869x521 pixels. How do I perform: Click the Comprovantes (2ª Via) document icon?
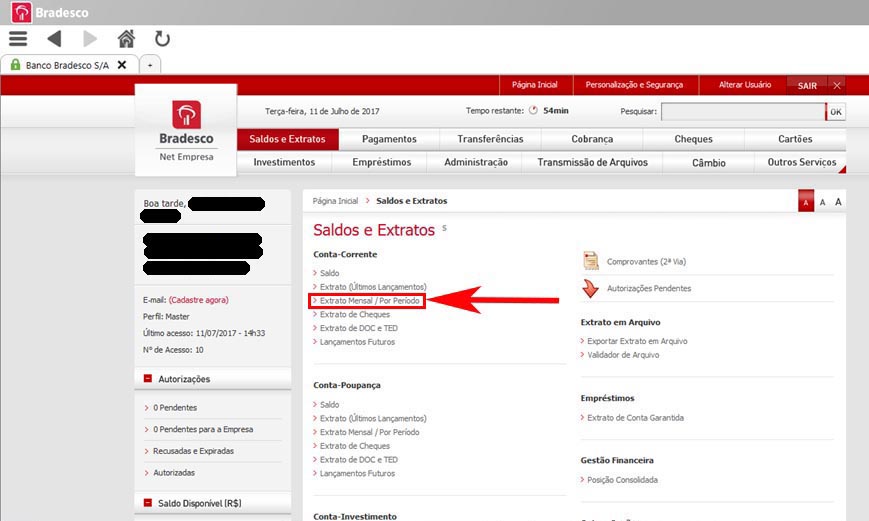590,261
